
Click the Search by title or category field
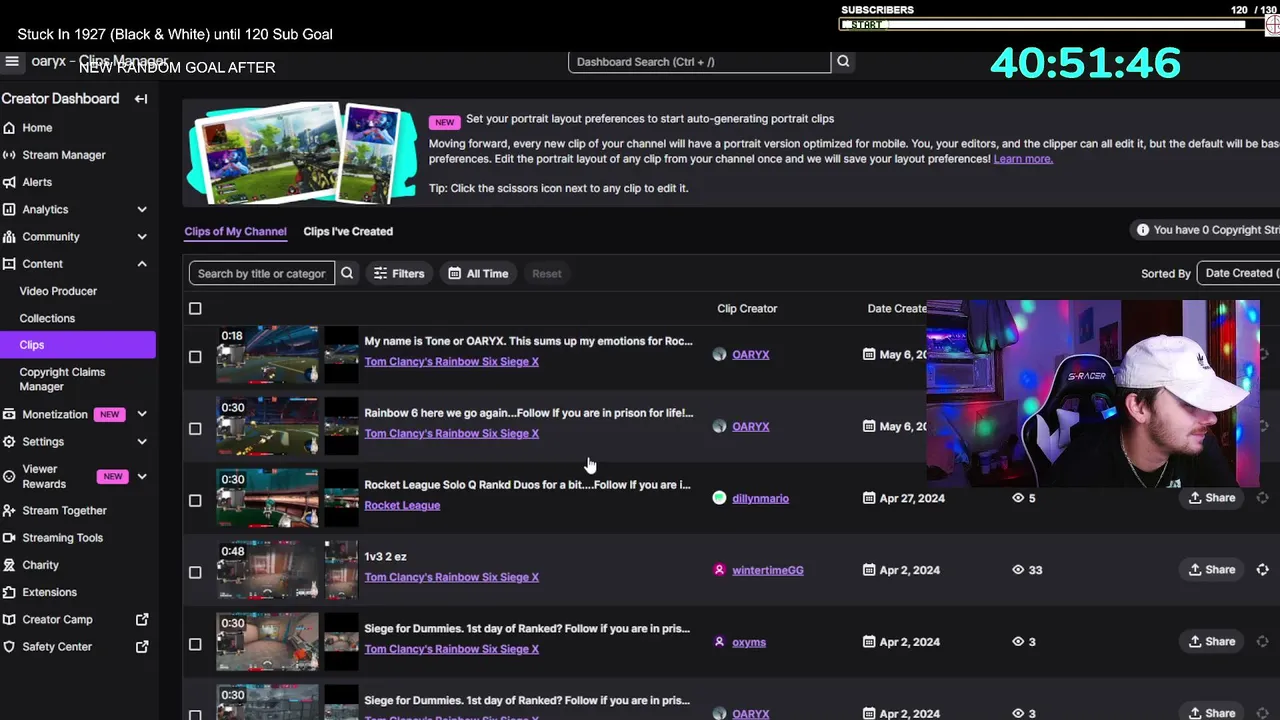pyautogui.click(x=262, y=273)
